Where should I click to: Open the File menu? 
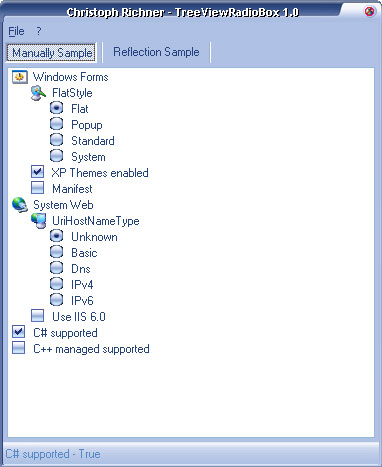pos(16,31)
